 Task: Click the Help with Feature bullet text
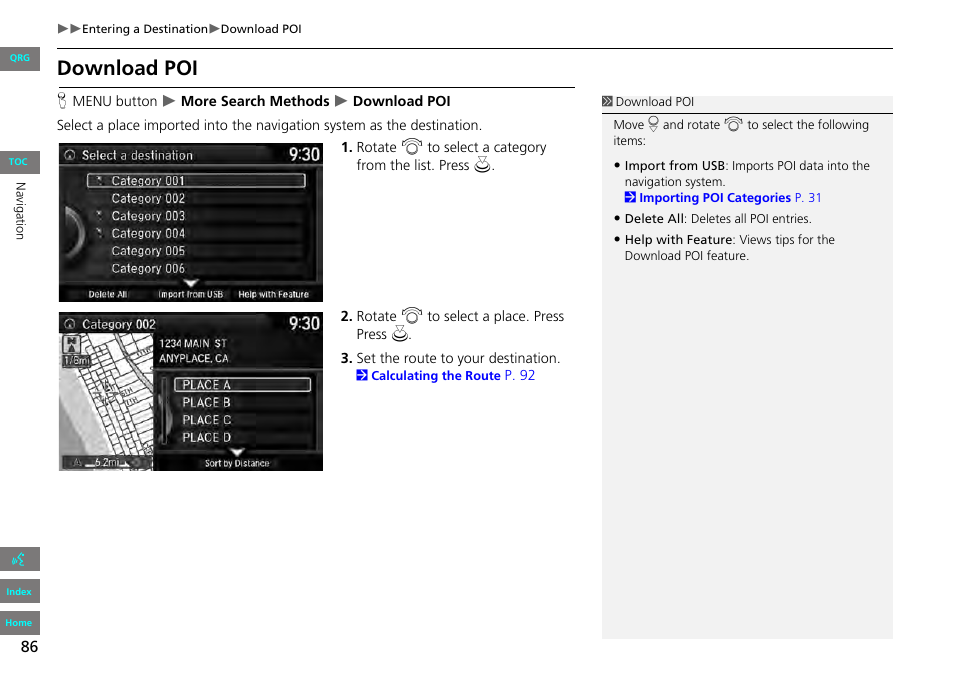(x=730, y=248)
